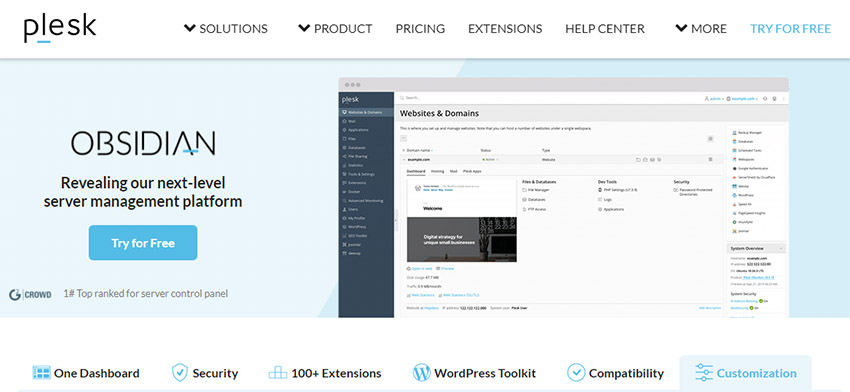The width and height of the screenshot is (850, 392).
Task: Click the TRY FOR FREE header link
Action: (x=790, y=29)
